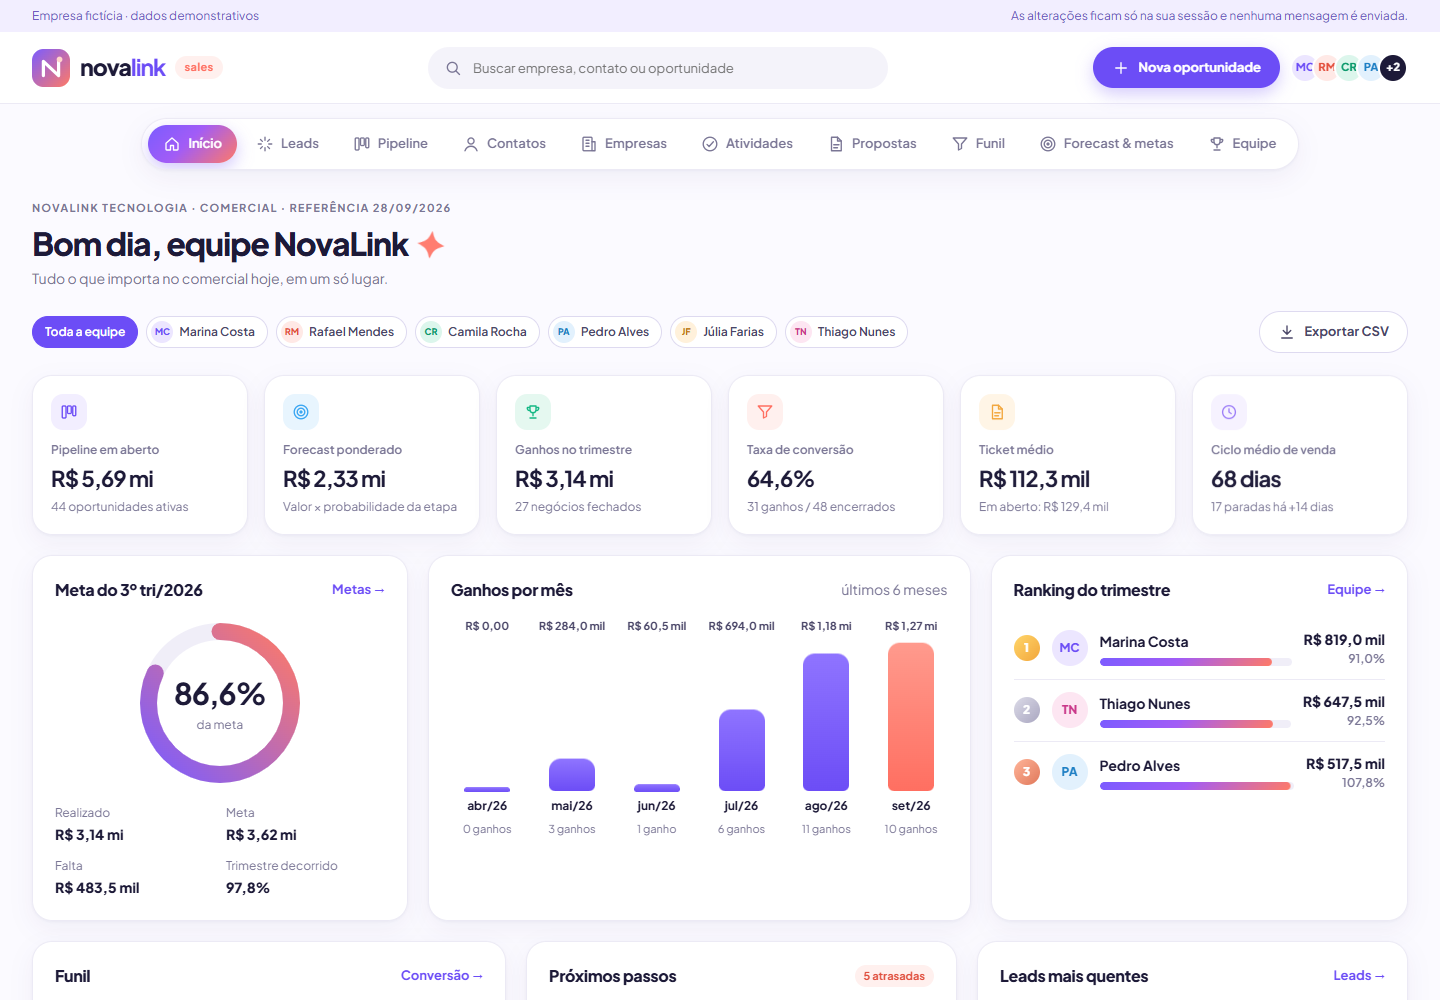Click the rank 3 medal for Pedro Alves
Screen dimensions: 1440x1000
click(1027, 772)
